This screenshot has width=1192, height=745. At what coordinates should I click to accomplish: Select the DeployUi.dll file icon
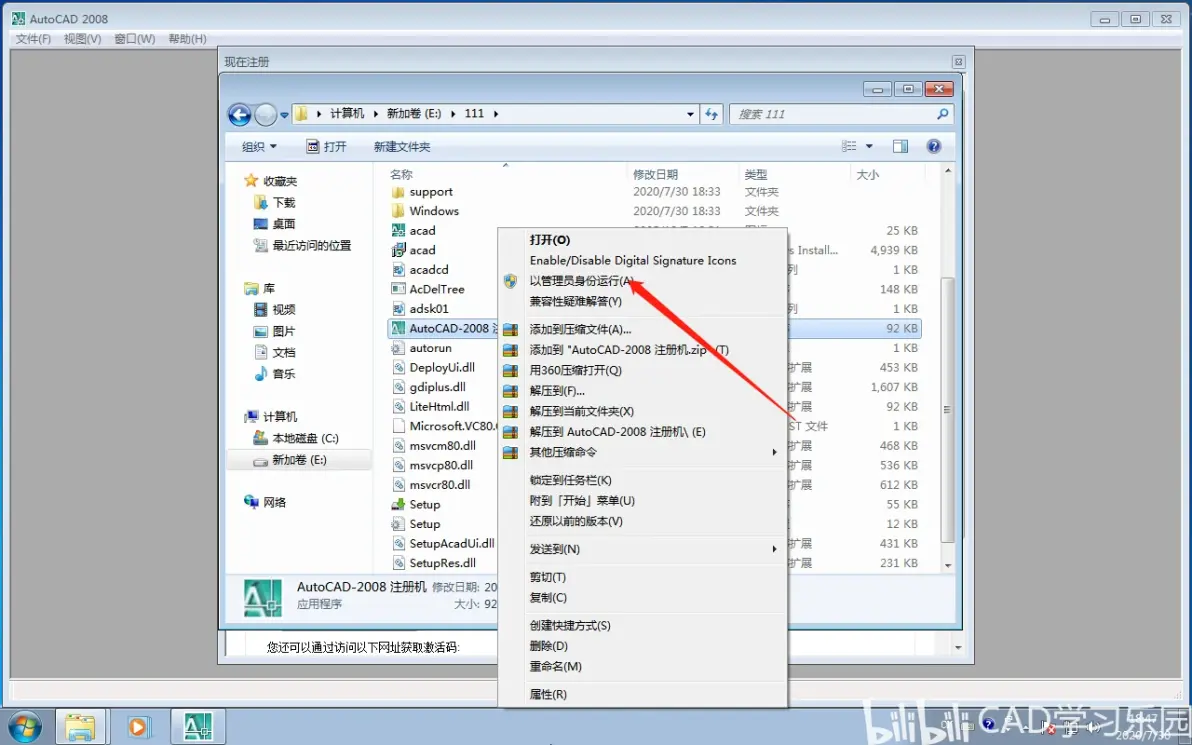click(398, 367)
